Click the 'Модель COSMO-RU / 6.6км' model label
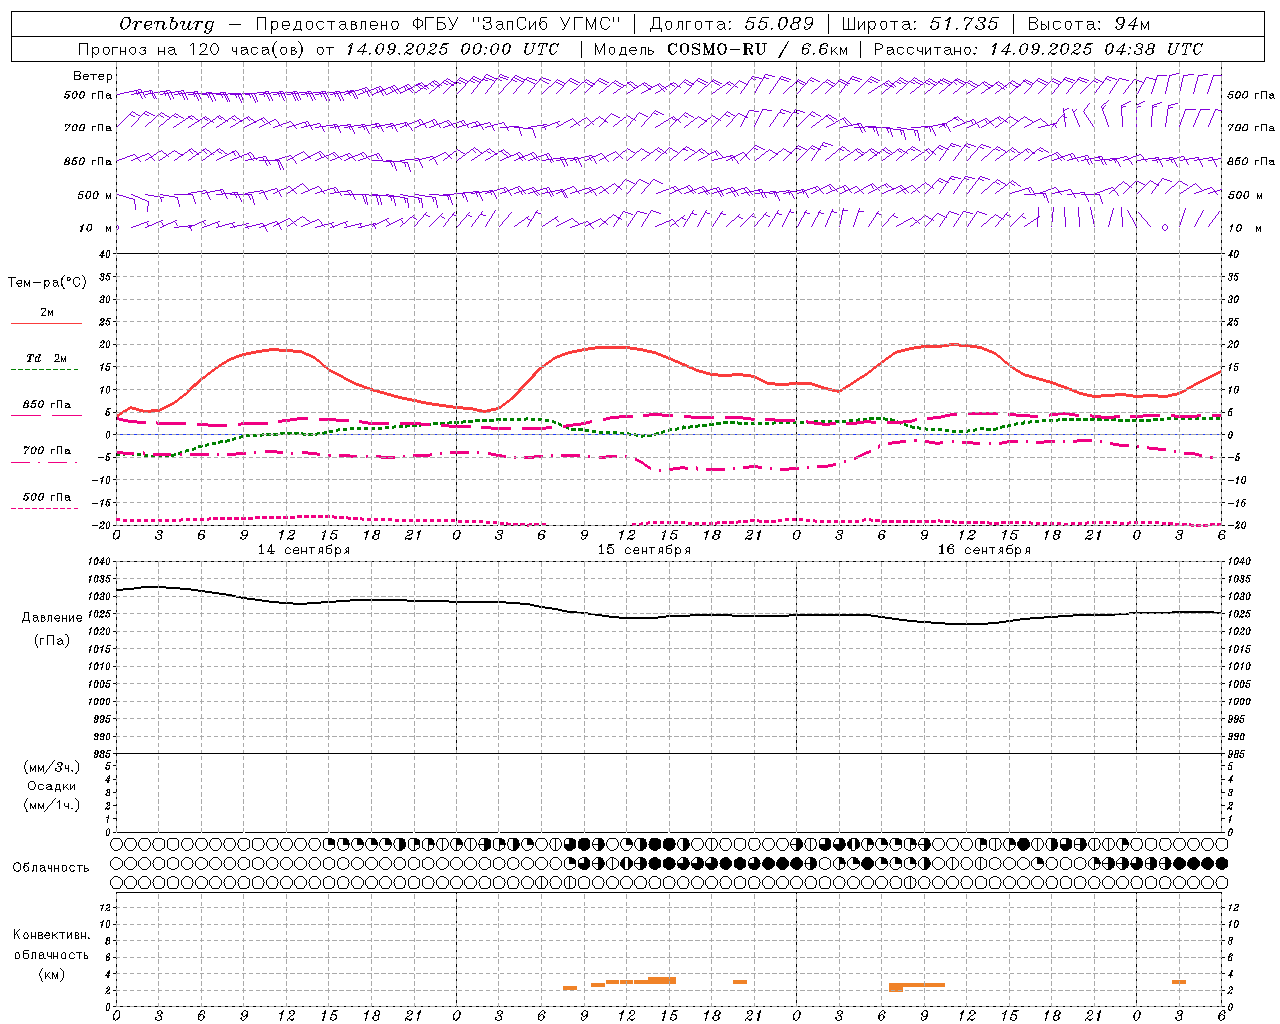This screenshot has height=1024, width=1280. [721, 49]
